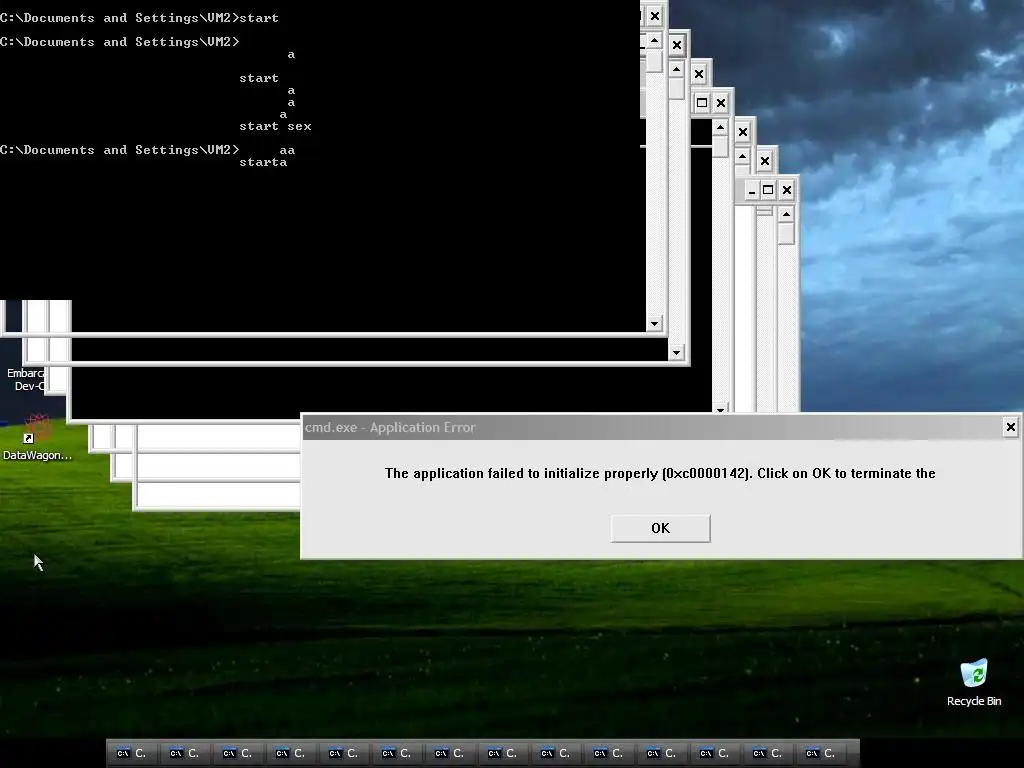This screenshot has height=768, width=1024.
Task: Minimize the rearmost command prompt window
Action: pos(752,191)
